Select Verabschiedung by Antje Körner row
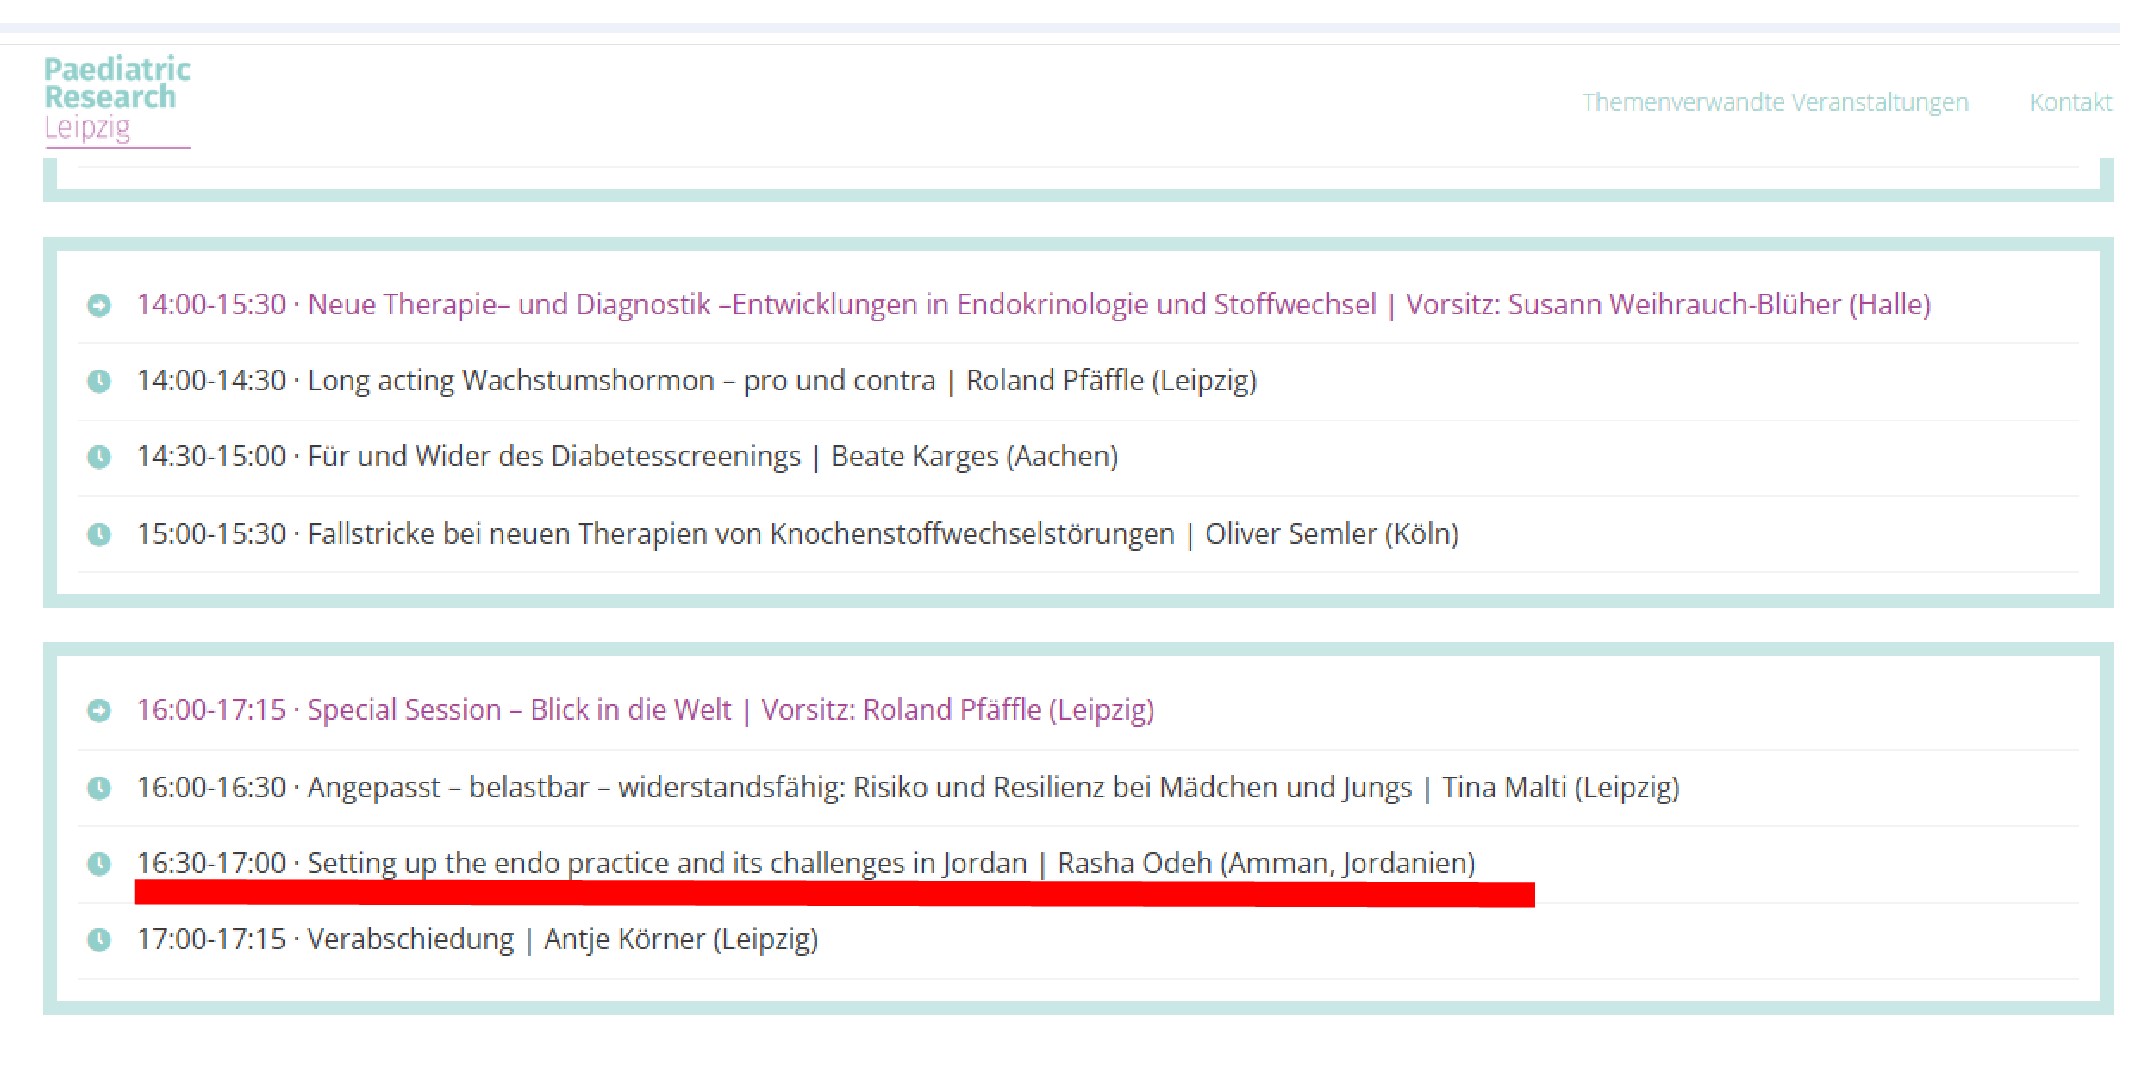The image size is (2138, 1086). click(477, 939)
